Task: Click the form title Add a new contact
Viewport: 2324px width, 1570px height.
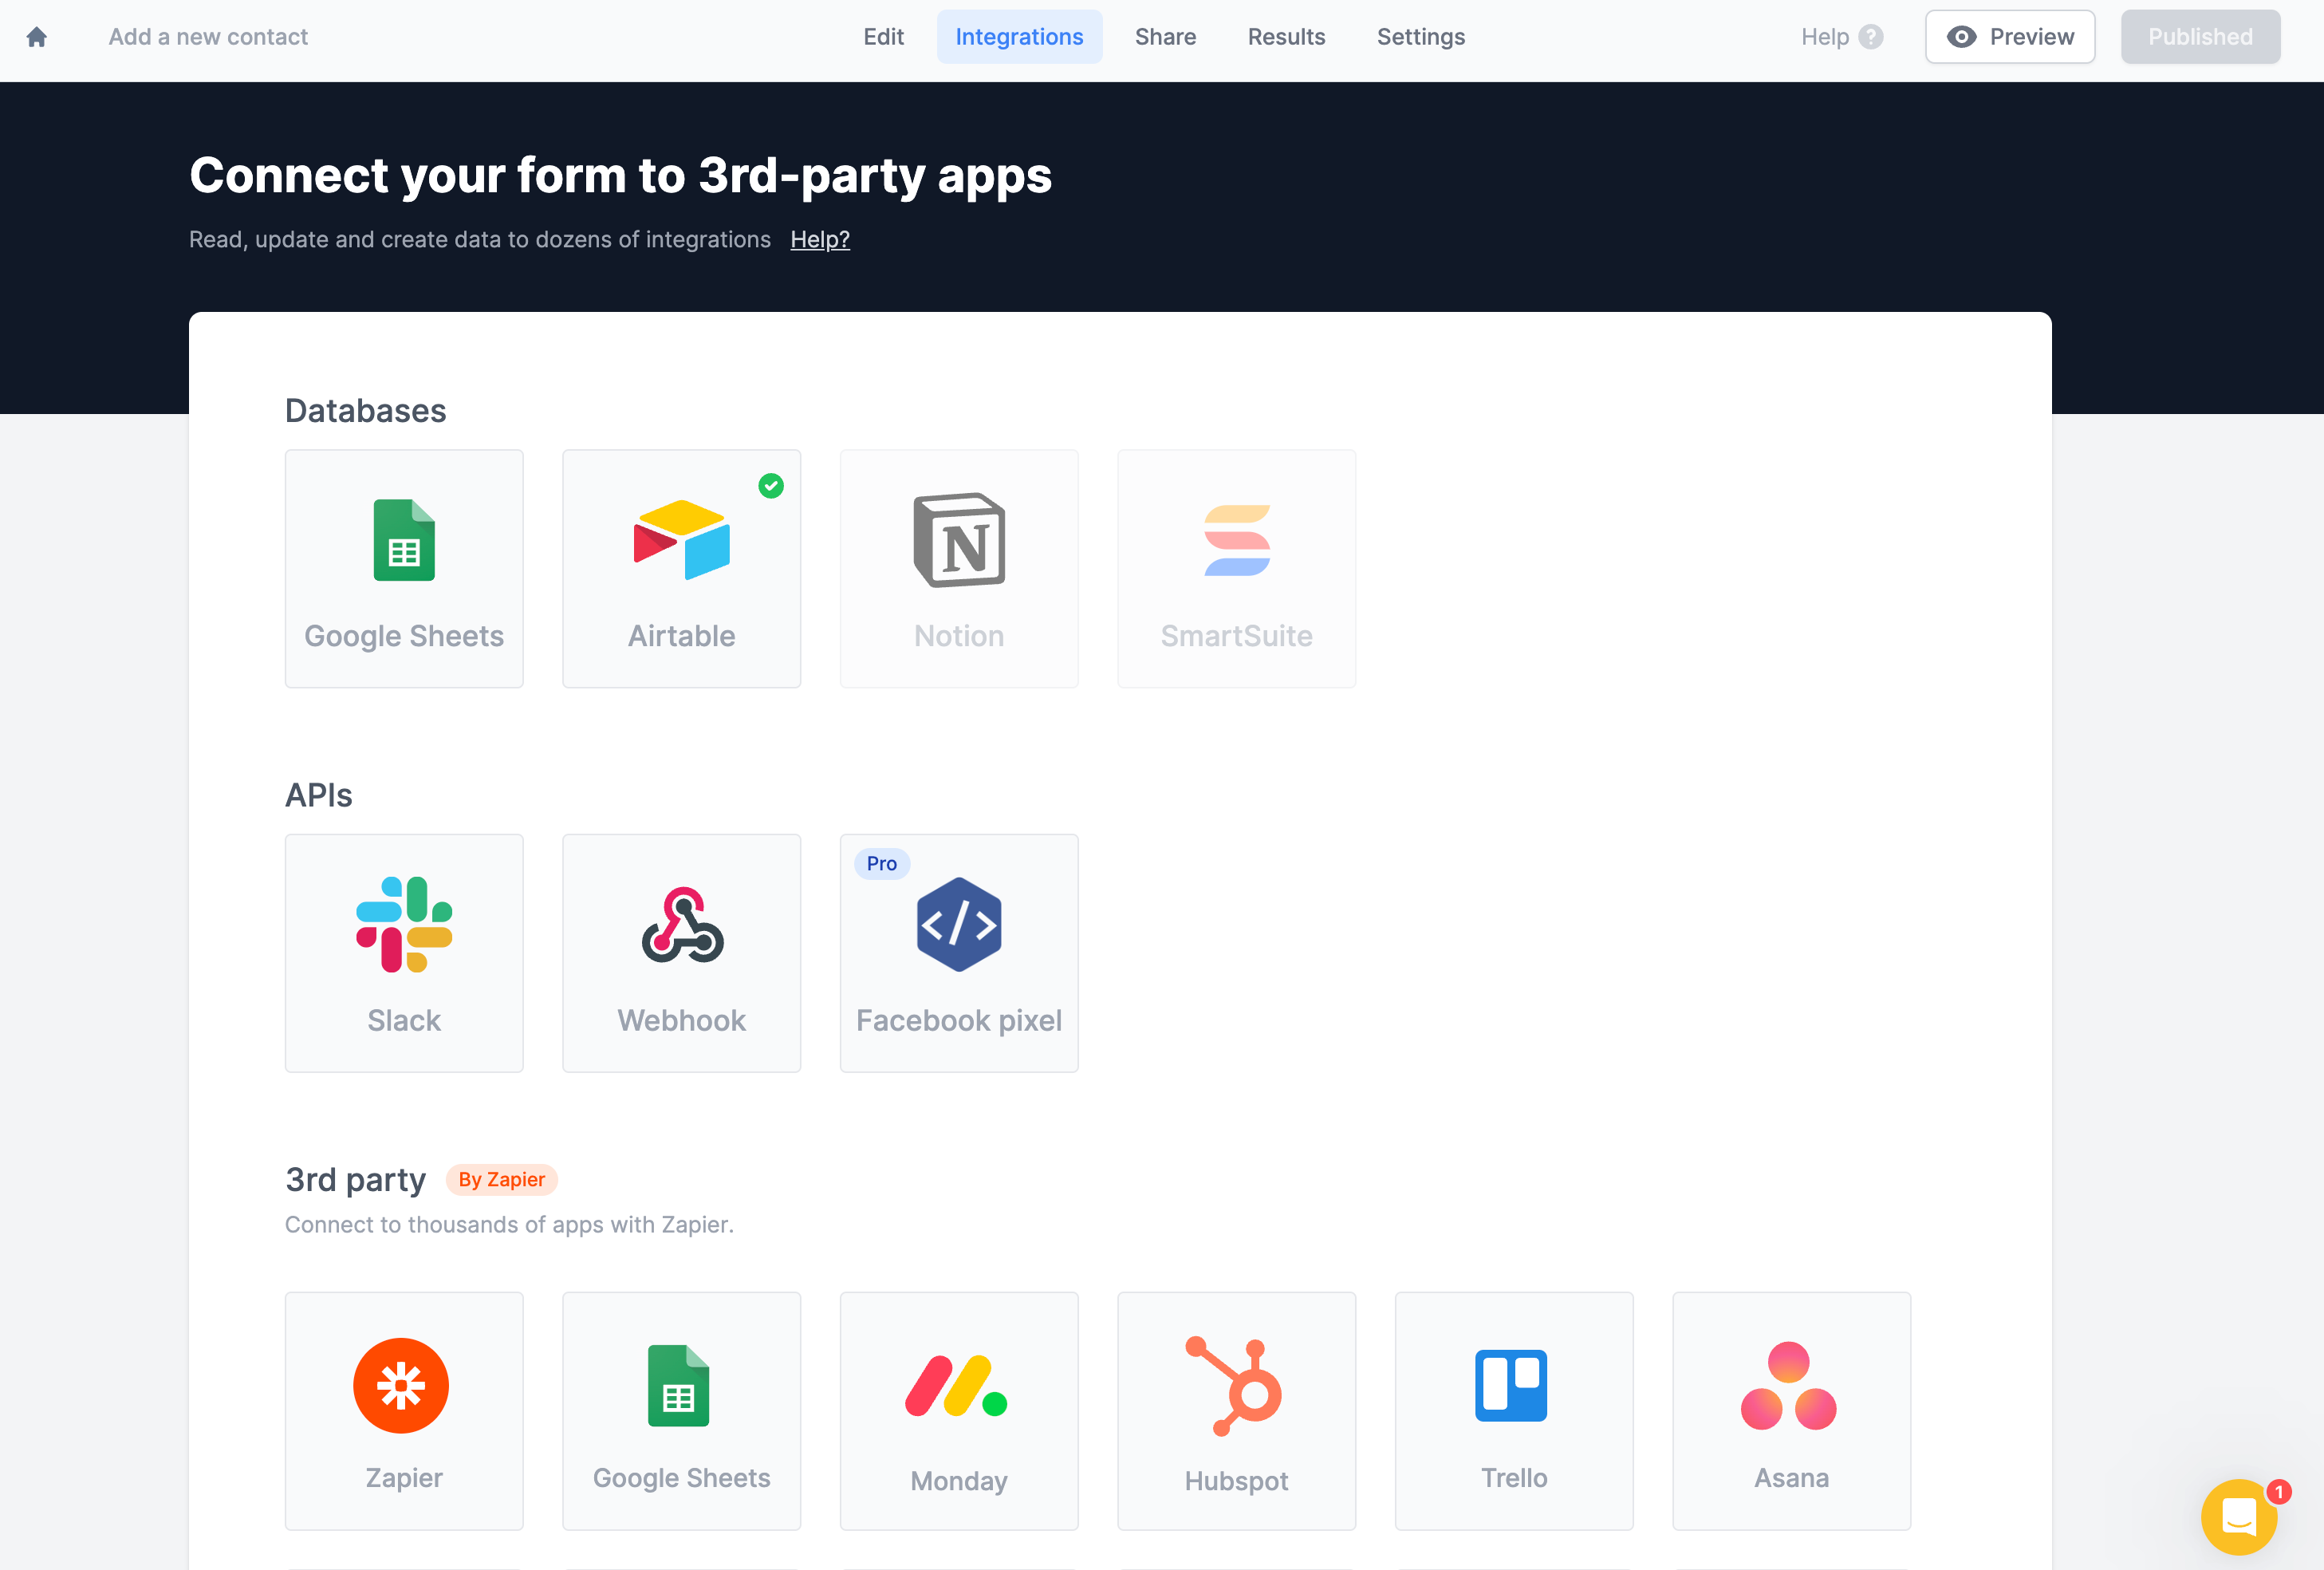Action: point(208,37)
